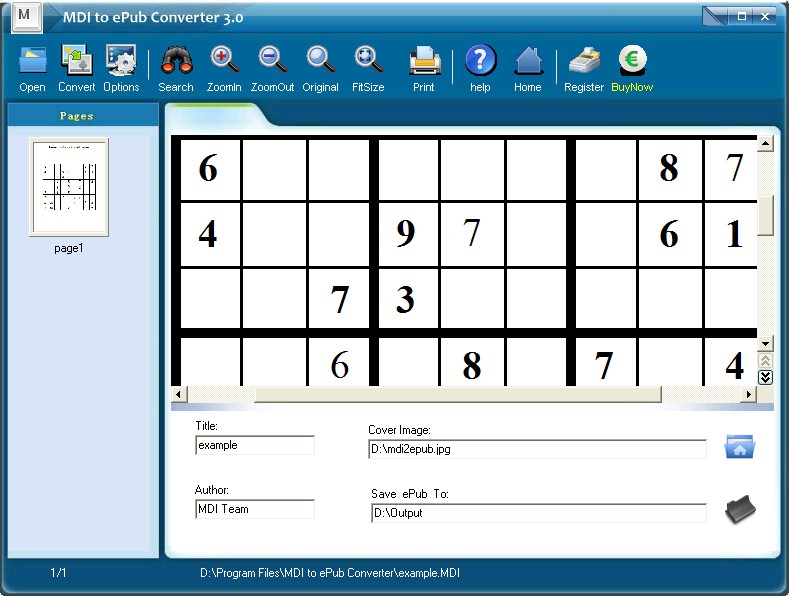Print the document with the Print icon
This screenshot has height=596, width=789.
[424, 62]
